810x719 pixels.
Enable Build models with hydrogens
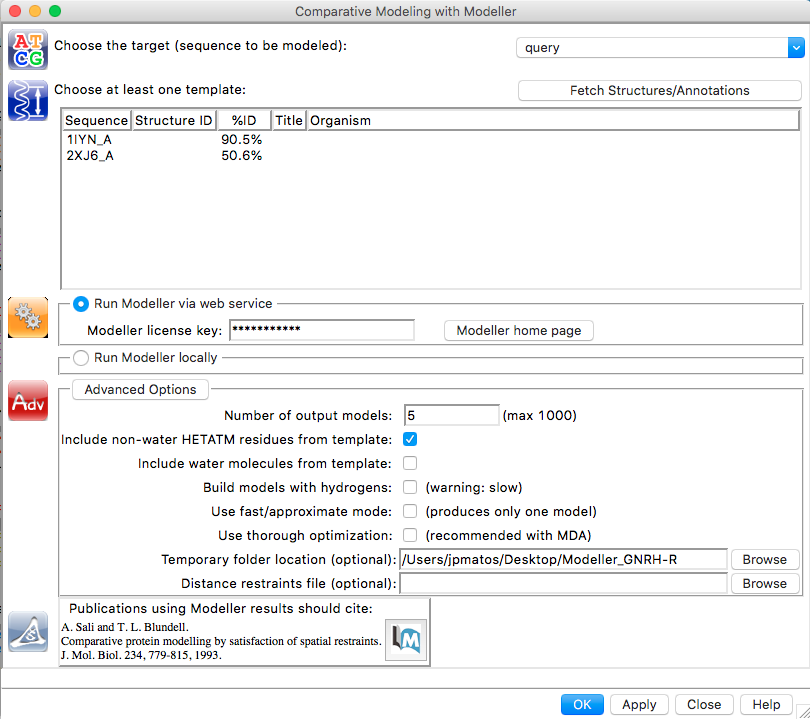click(x=410, y=487)
